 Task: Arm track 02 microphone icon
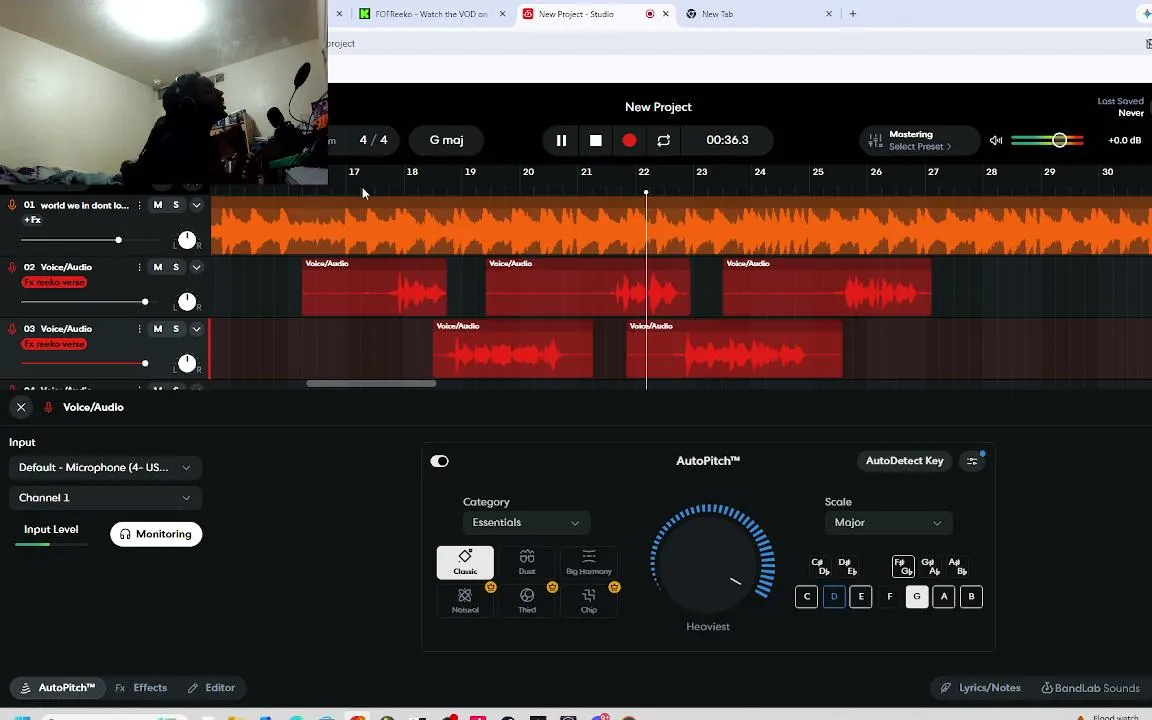click(x=12, y=267)
